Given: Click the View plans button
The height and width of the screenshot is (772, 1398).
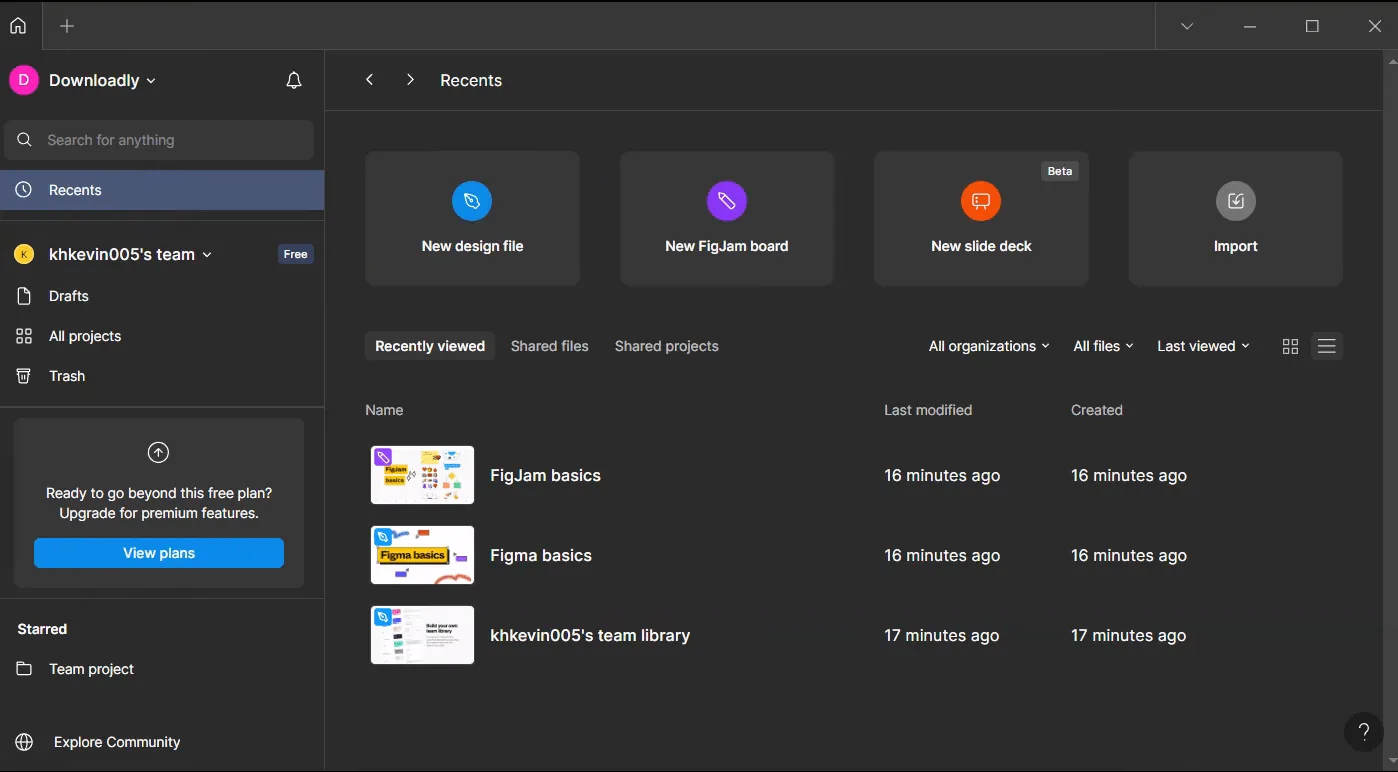Looking at the screenshot, I should click(x=159, y=553).
